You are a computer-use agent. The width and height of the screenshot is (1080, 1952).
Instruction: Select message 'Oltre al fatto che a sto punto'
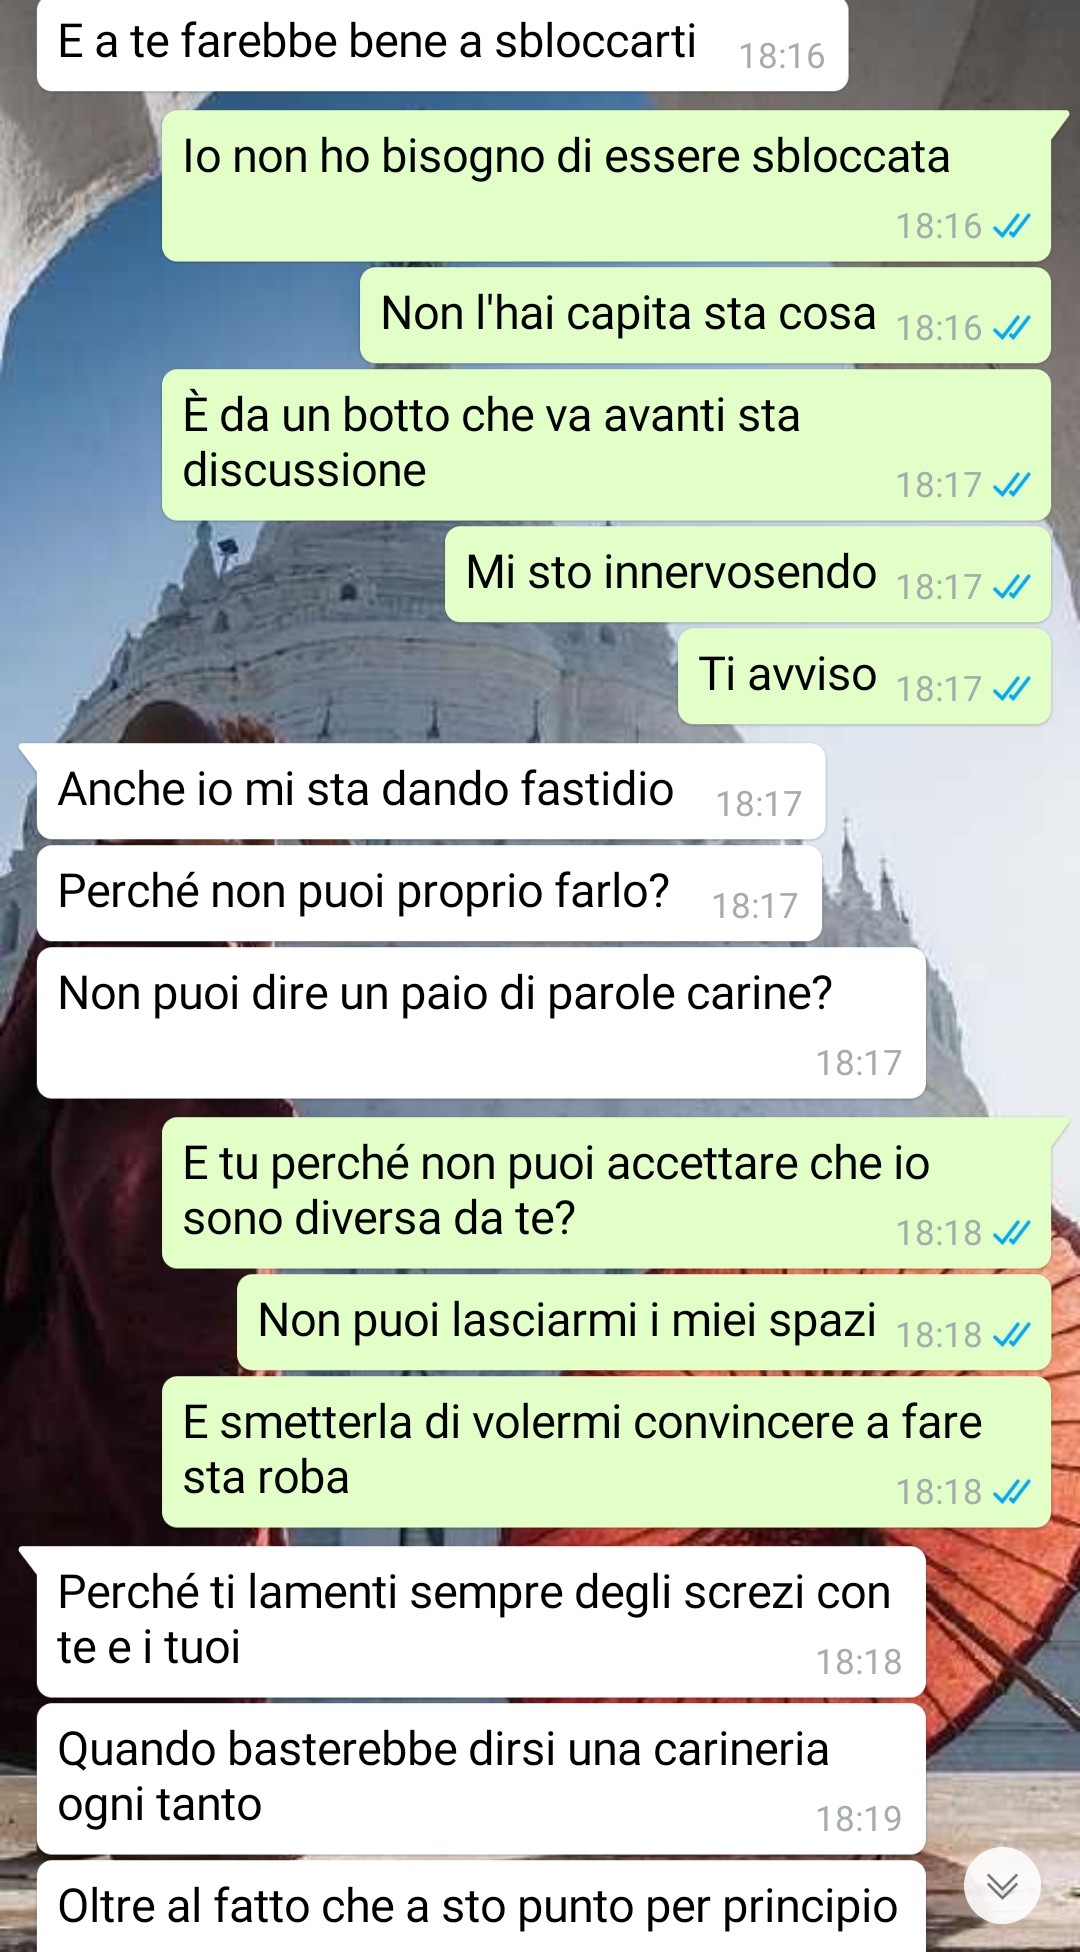481,1906
